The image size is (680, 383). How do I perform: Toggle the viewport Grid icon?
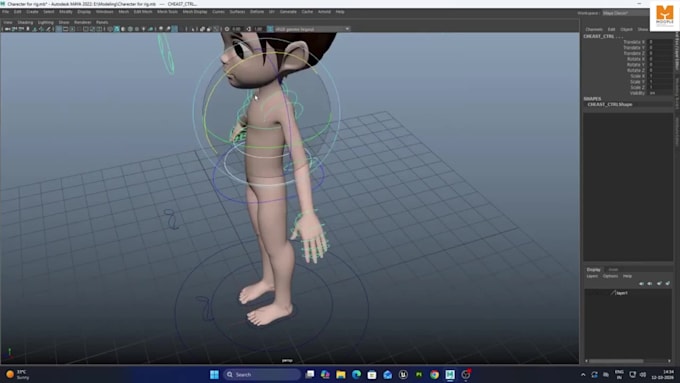59,29
